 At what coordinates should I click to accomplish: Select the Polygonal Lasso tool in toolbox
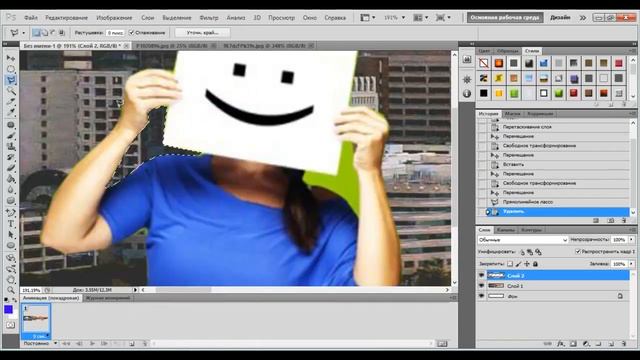[11, 80]
